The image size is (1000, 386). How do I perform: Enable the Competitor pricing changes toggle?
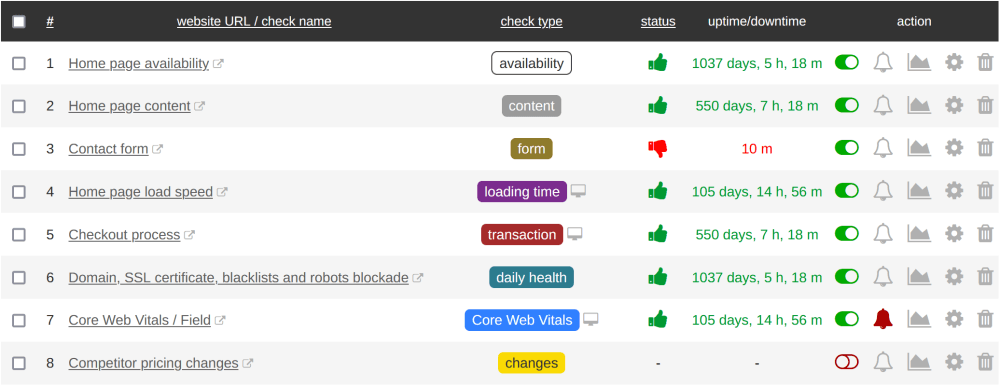click(847, 362)
